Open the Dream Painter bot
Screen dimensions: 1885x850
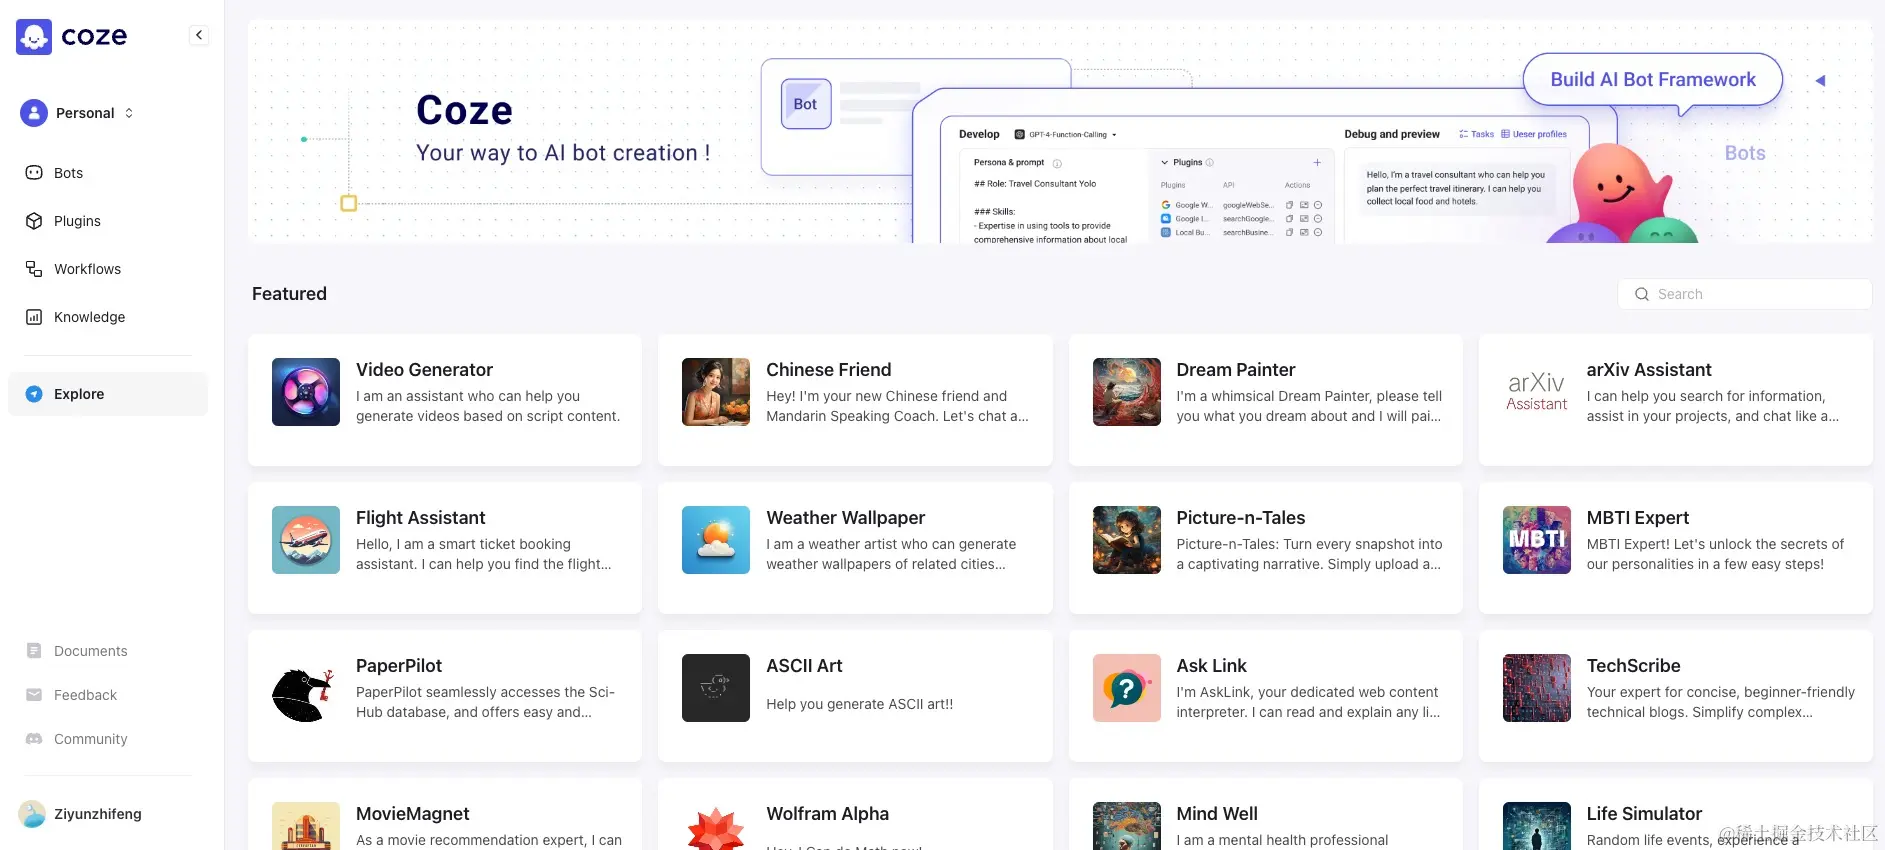coord(1266,400)
